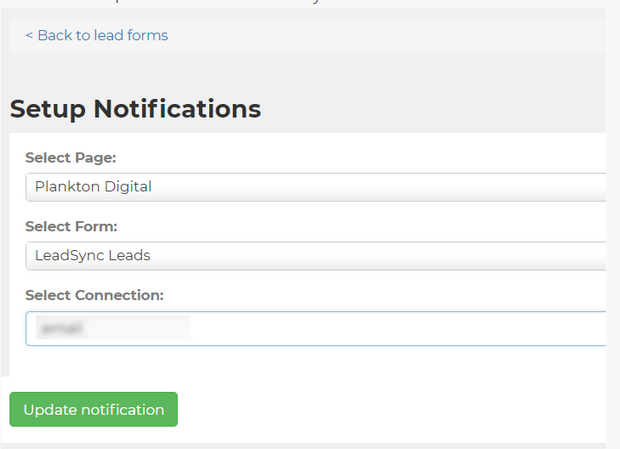620x449 pixels.
Task: Select the Plankton Digital page value
Action: (93, 187)
